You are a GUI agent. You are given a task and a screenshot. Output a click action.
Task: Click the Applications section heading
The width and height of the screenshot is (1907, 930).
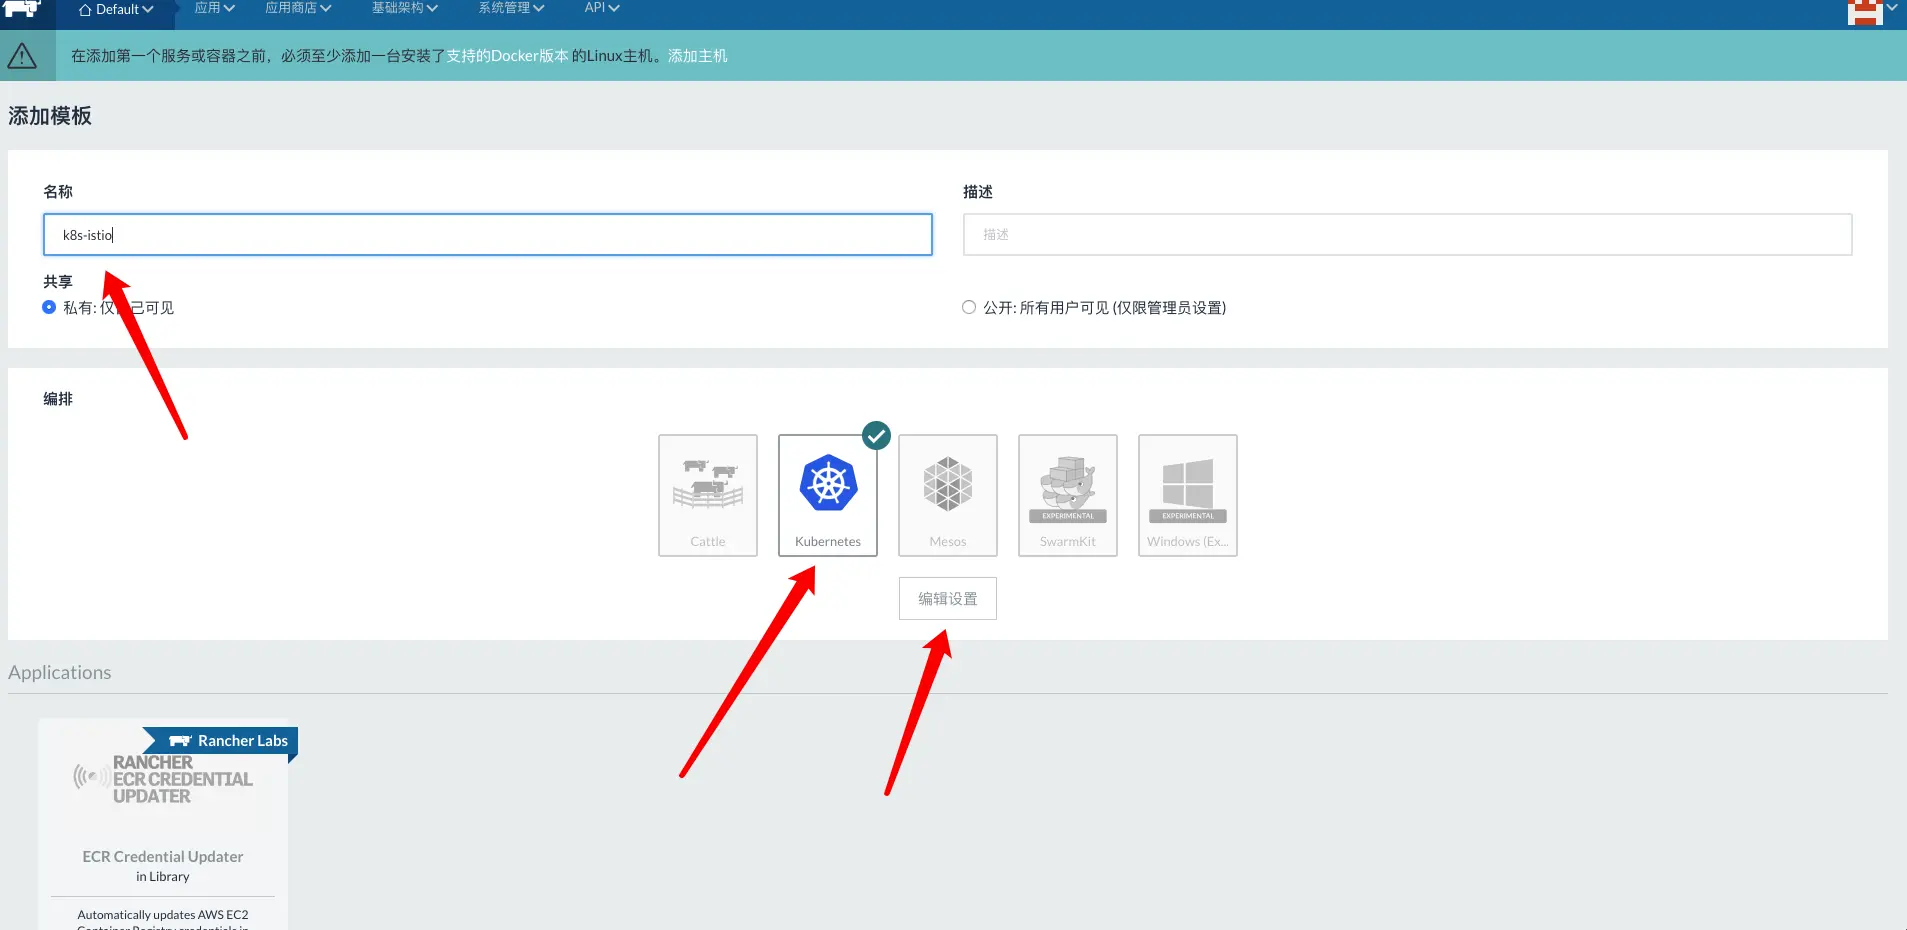coord(60,673)
